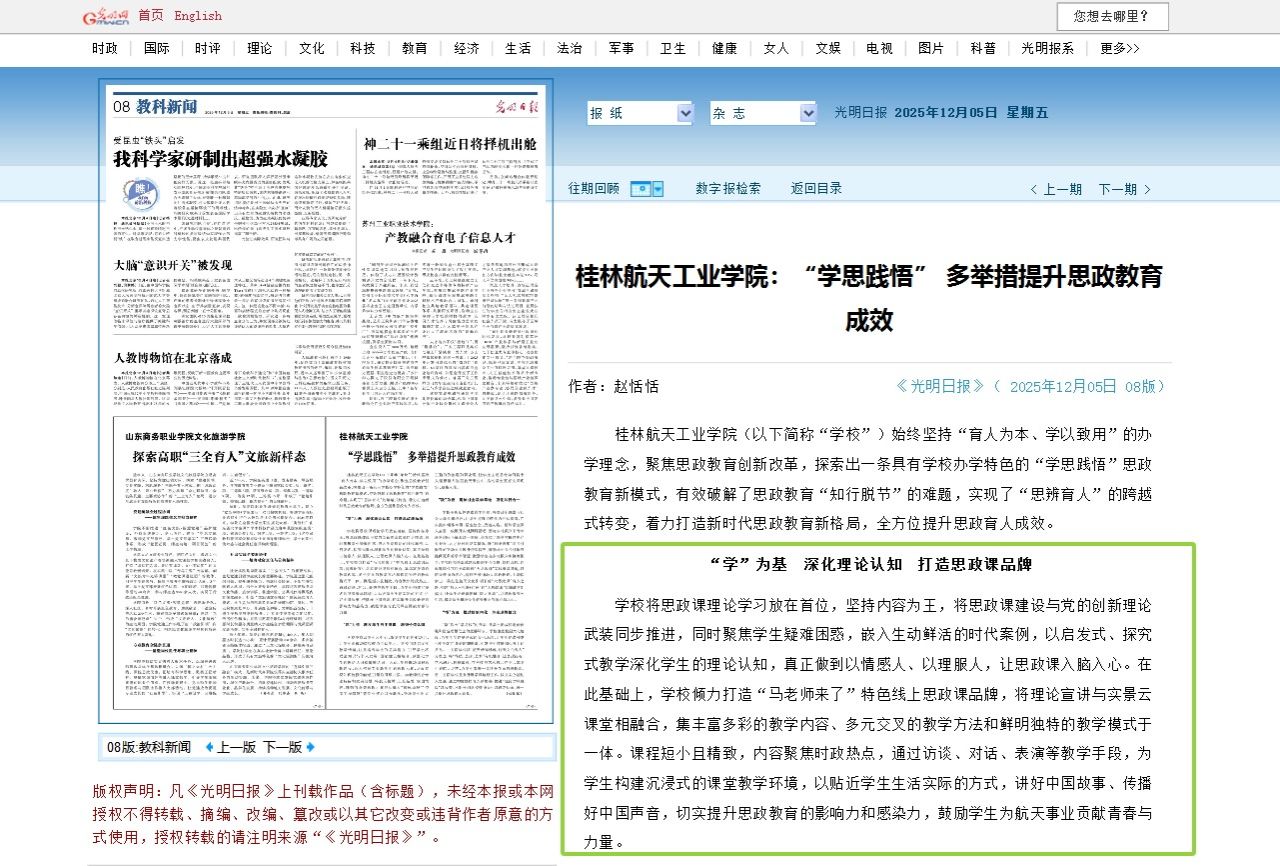Open the 光明报系 menu item

[1047, 48]
